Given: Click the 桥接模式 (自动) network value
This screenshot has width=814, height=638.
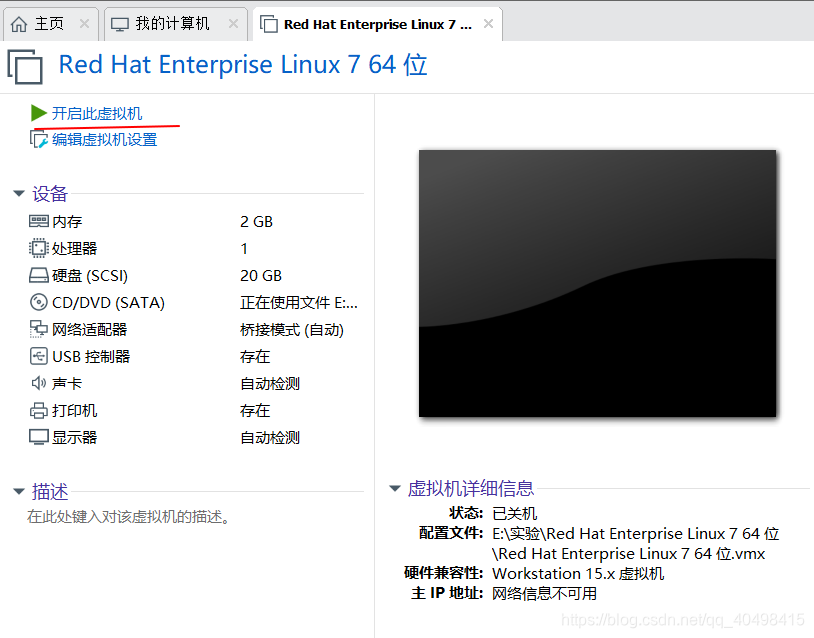Looking at the screenshot, I should 292,330.
